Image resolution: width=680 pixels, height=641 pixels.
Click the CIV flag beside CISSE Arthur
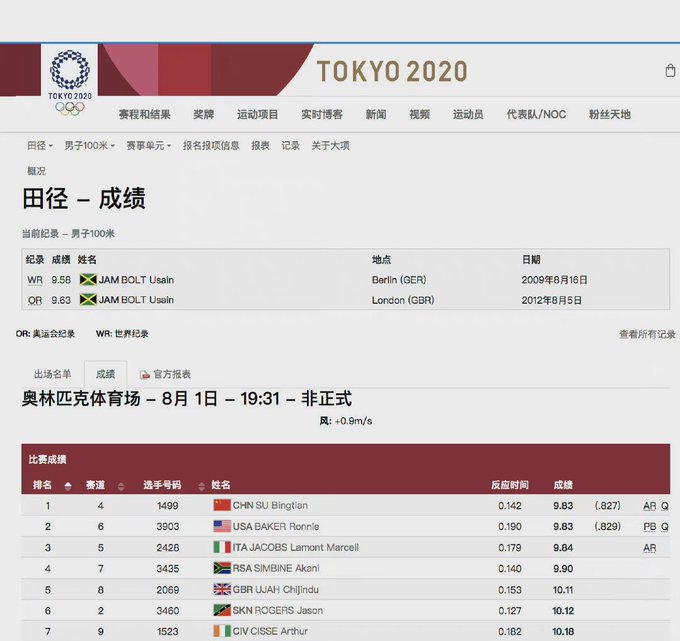tap(222, 631)
